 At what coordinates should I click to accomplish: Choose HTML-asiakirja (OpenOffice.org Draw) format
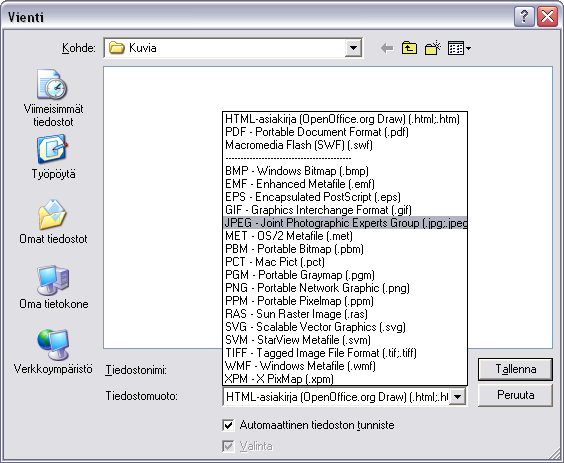click(345, 119)
